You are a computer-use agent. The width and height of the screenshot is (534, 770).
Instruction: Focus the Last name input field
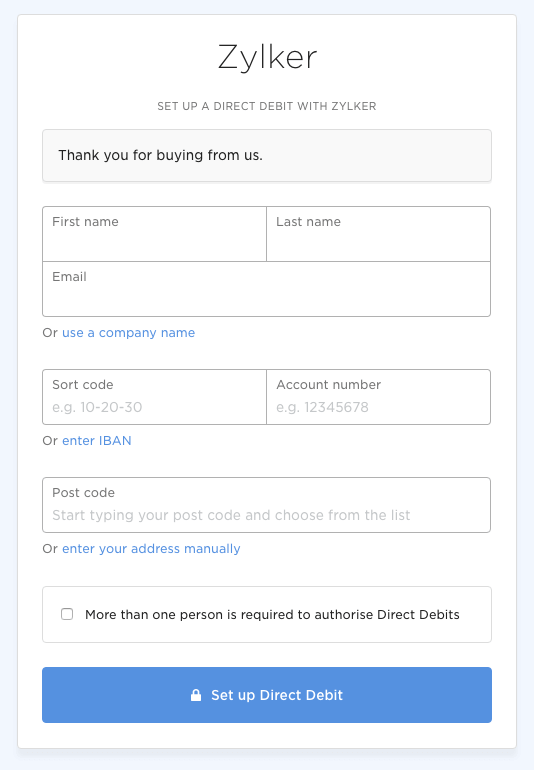coord(378,234)
